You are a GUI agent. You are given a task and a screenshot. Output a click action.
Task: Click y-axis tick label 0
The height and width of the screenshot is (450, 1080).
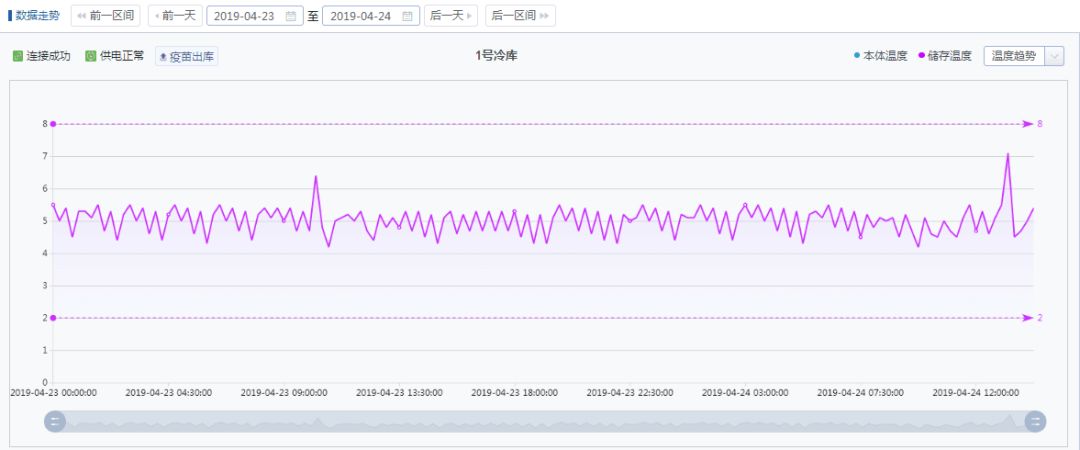click(x=45, y=382)
